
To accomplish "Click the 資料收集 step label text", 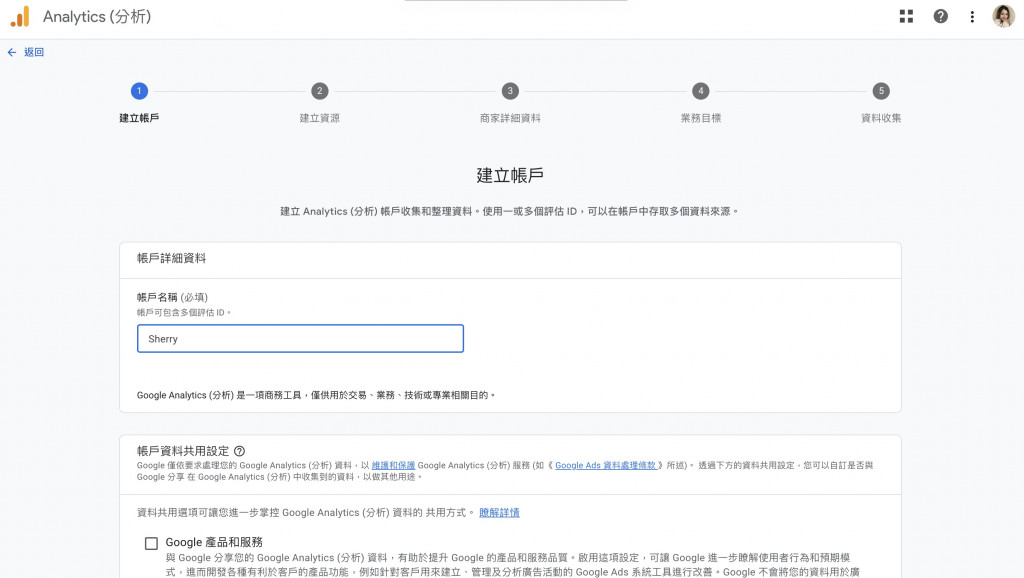I will point(881,118).
